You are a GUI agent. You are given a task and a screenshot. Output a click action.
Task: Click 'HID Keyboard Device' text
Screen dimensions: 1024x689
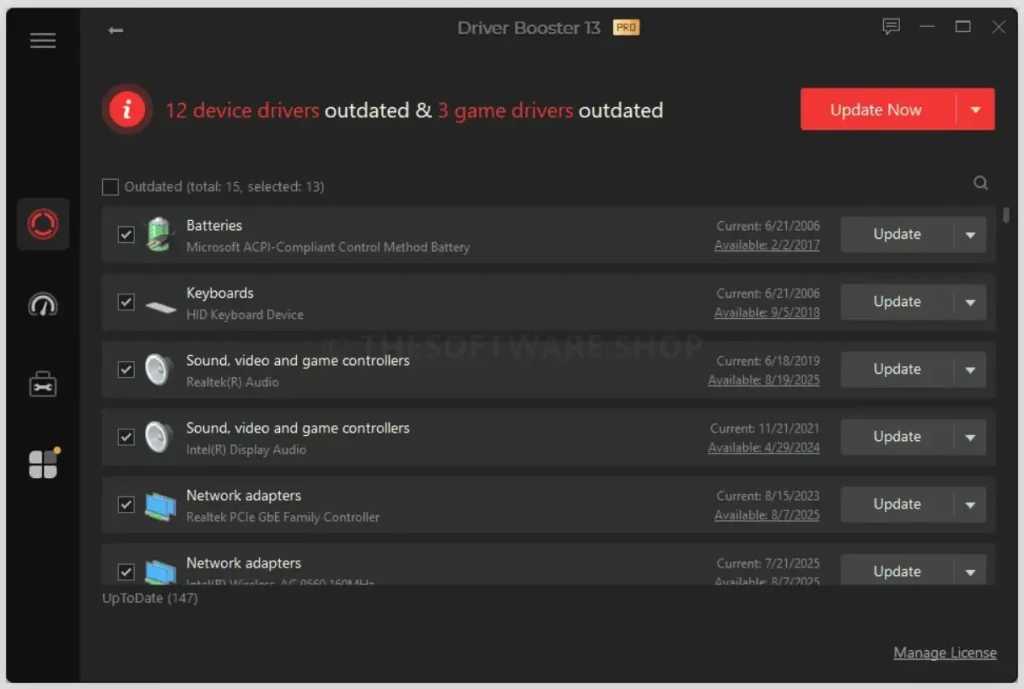click(245, 315)
